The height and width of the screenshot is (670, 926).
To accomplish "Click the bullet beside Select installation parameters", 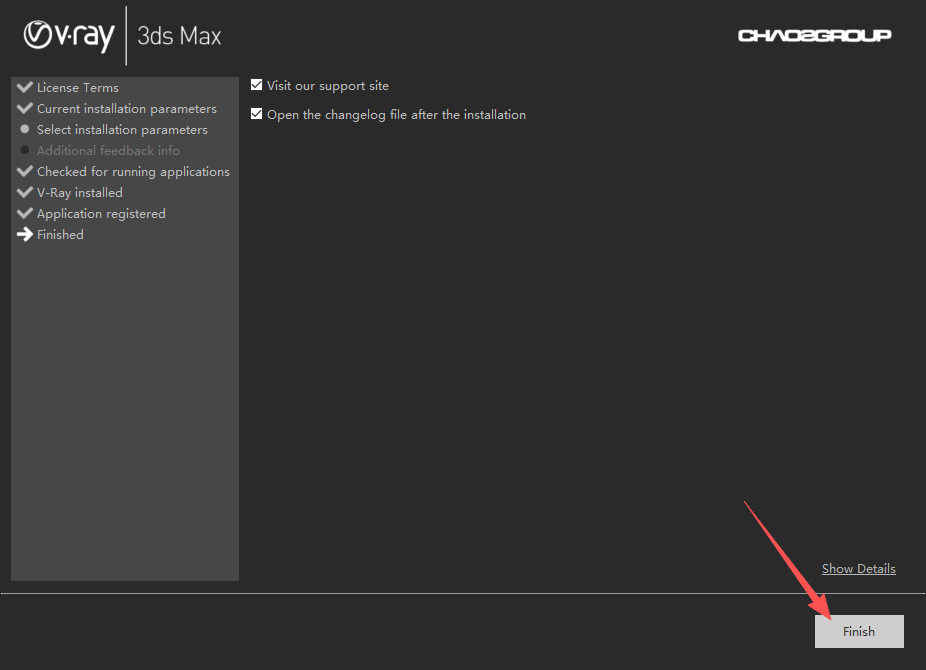I will (x=25, y=129).
